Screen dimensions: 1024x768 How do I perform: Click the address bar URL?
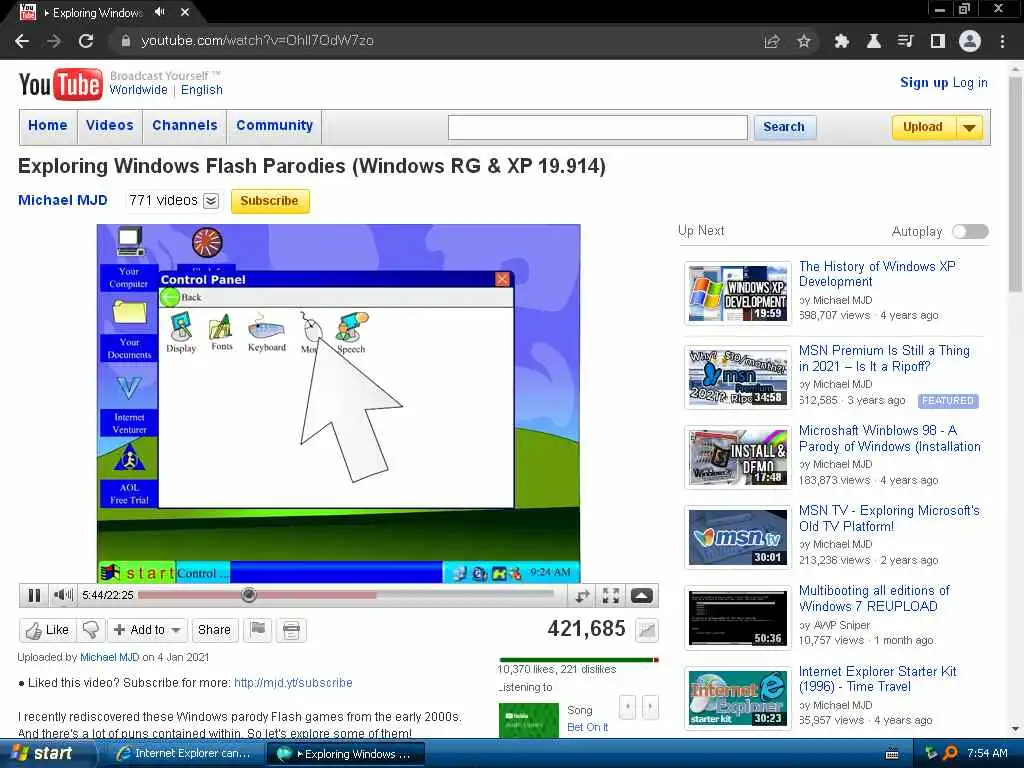tap(257, 40)
